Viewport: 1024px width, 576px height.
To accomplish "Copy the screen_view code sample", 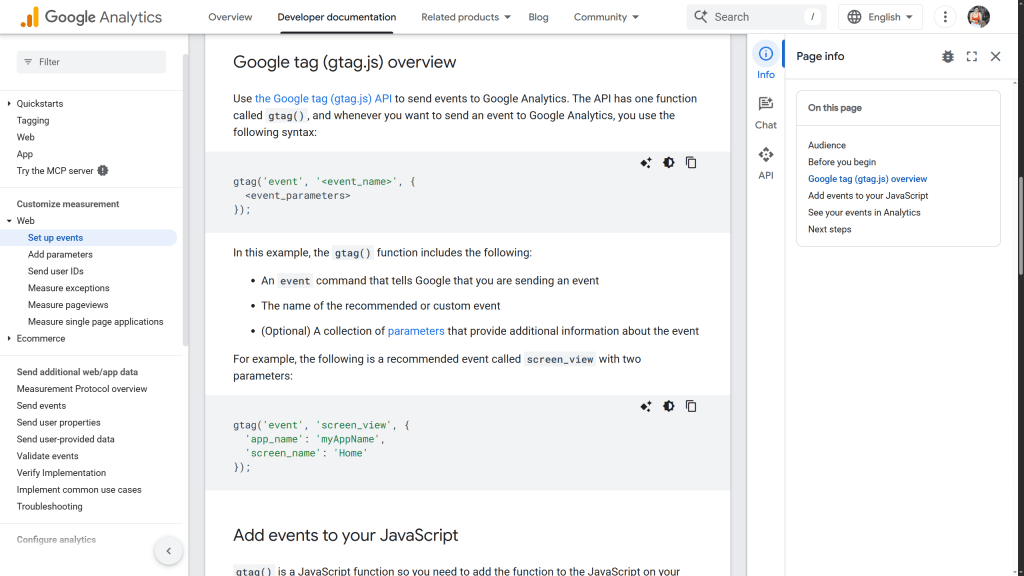I will pyautogui.click(x=691, y=406).
